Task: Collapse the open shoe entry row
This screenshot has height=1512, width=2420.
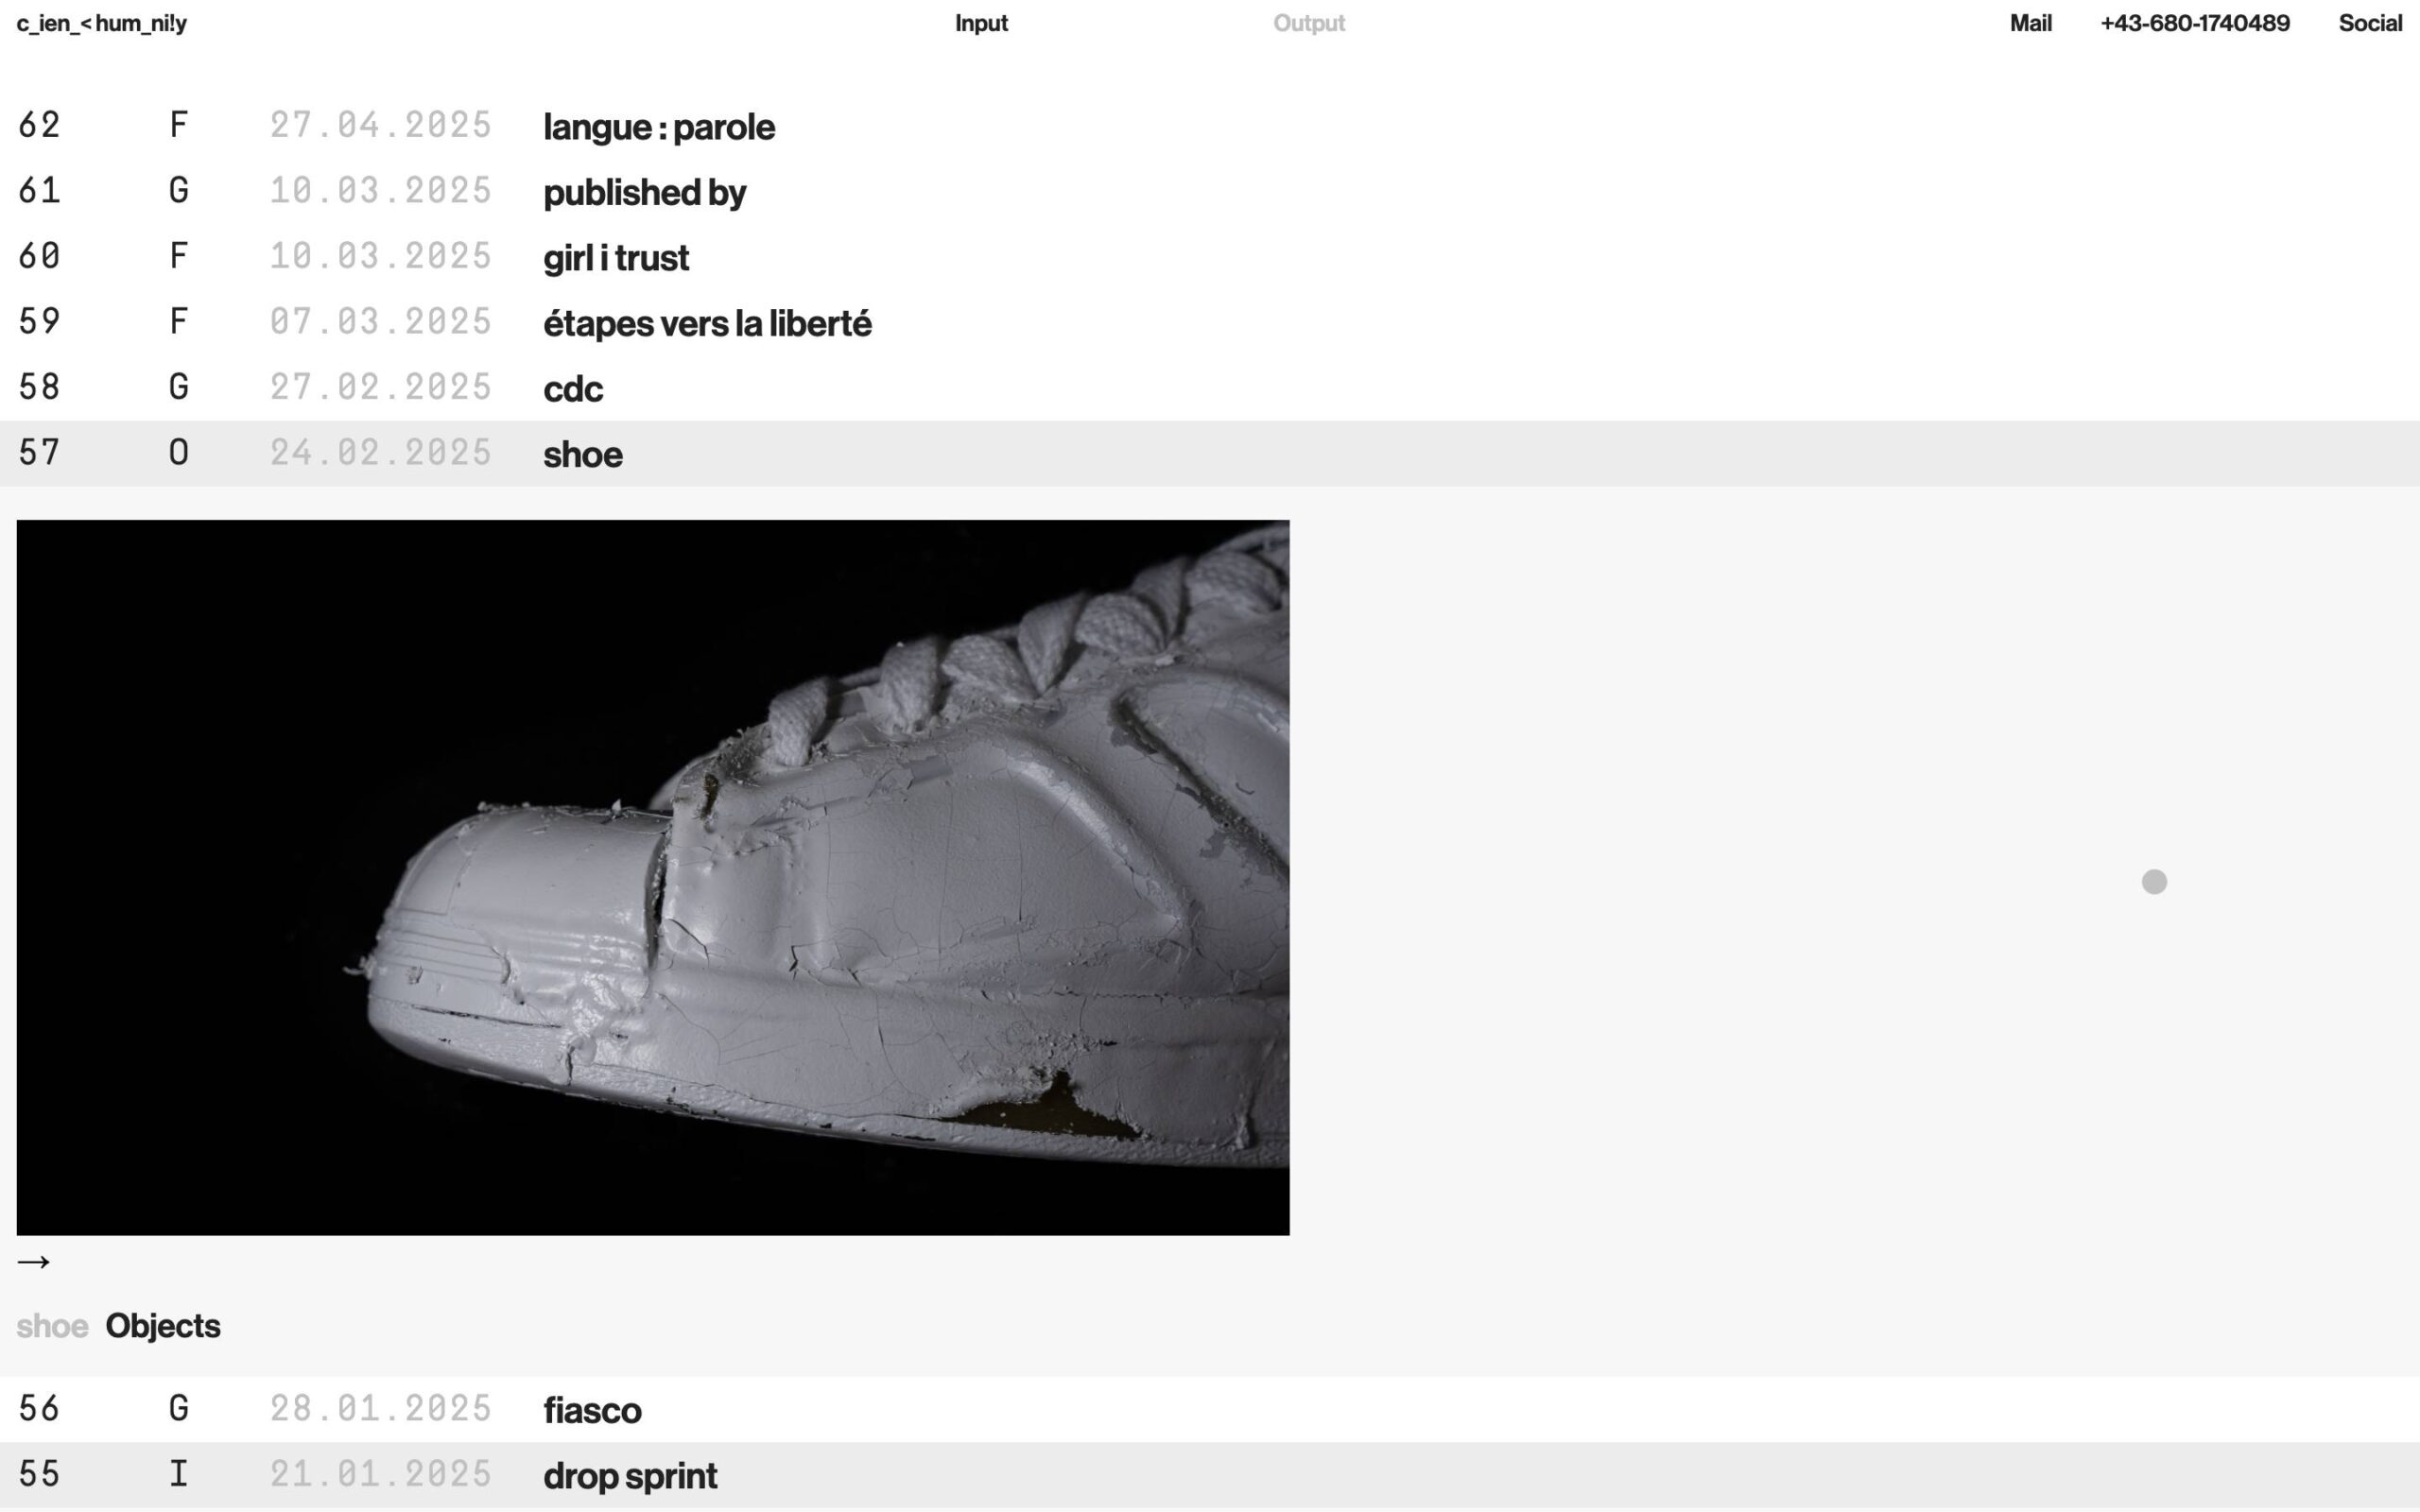Action: pyautogui.click(x=582, y=454)
